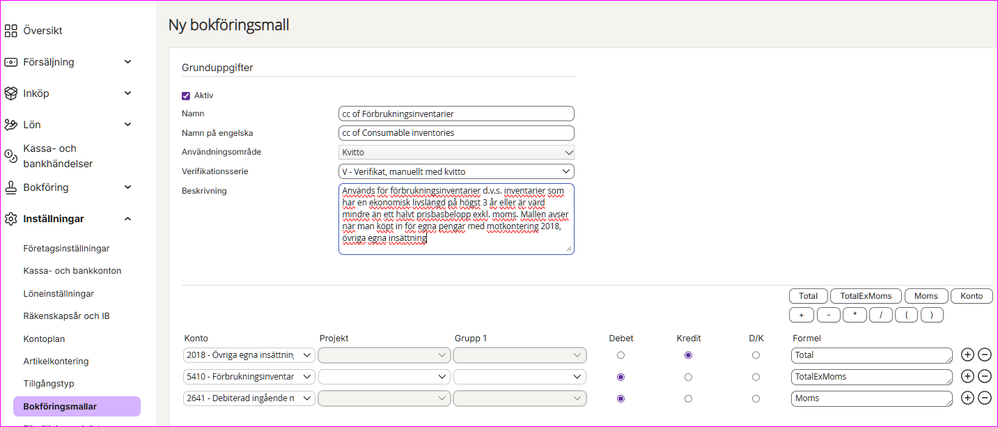Image resolution: width=998 pixels, height=427 pixels.
Task: Select Debet radio for the 5410 row
Action: tap(621, 377)
